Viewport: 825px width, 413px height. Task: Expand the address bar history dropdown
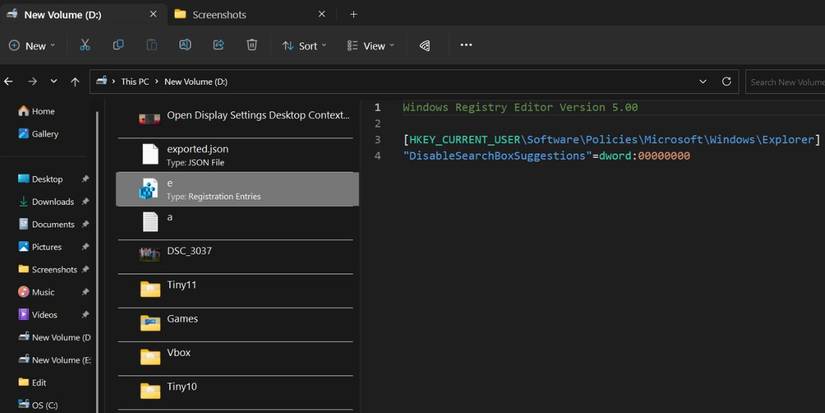coord(704,82)
